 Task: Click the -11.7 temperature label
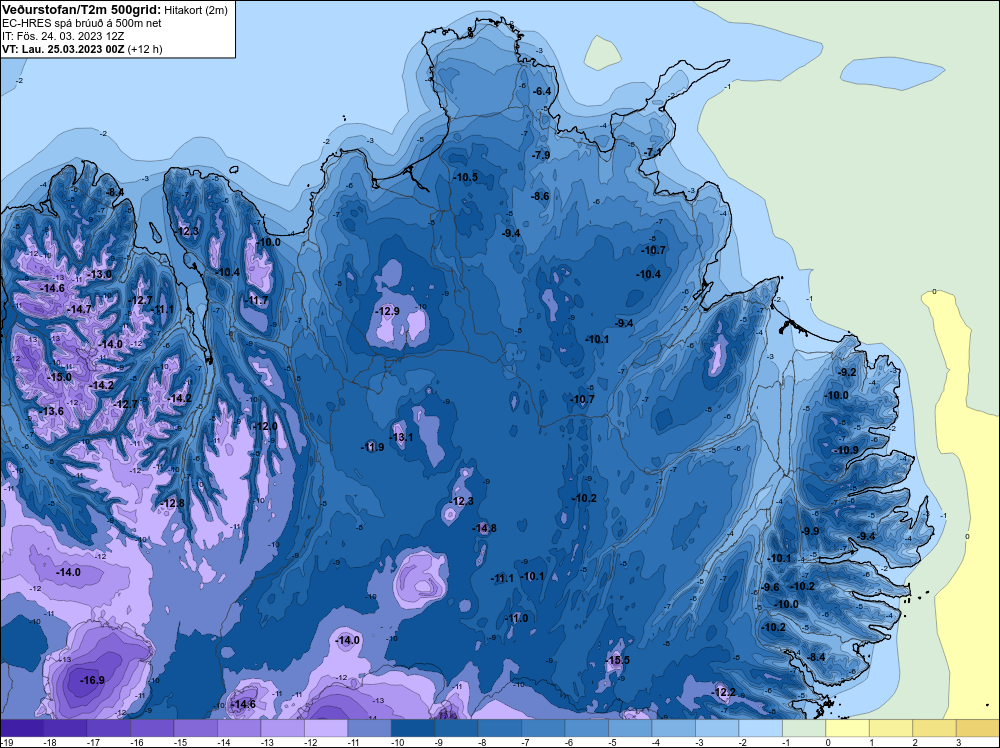[x=256, y=300]
